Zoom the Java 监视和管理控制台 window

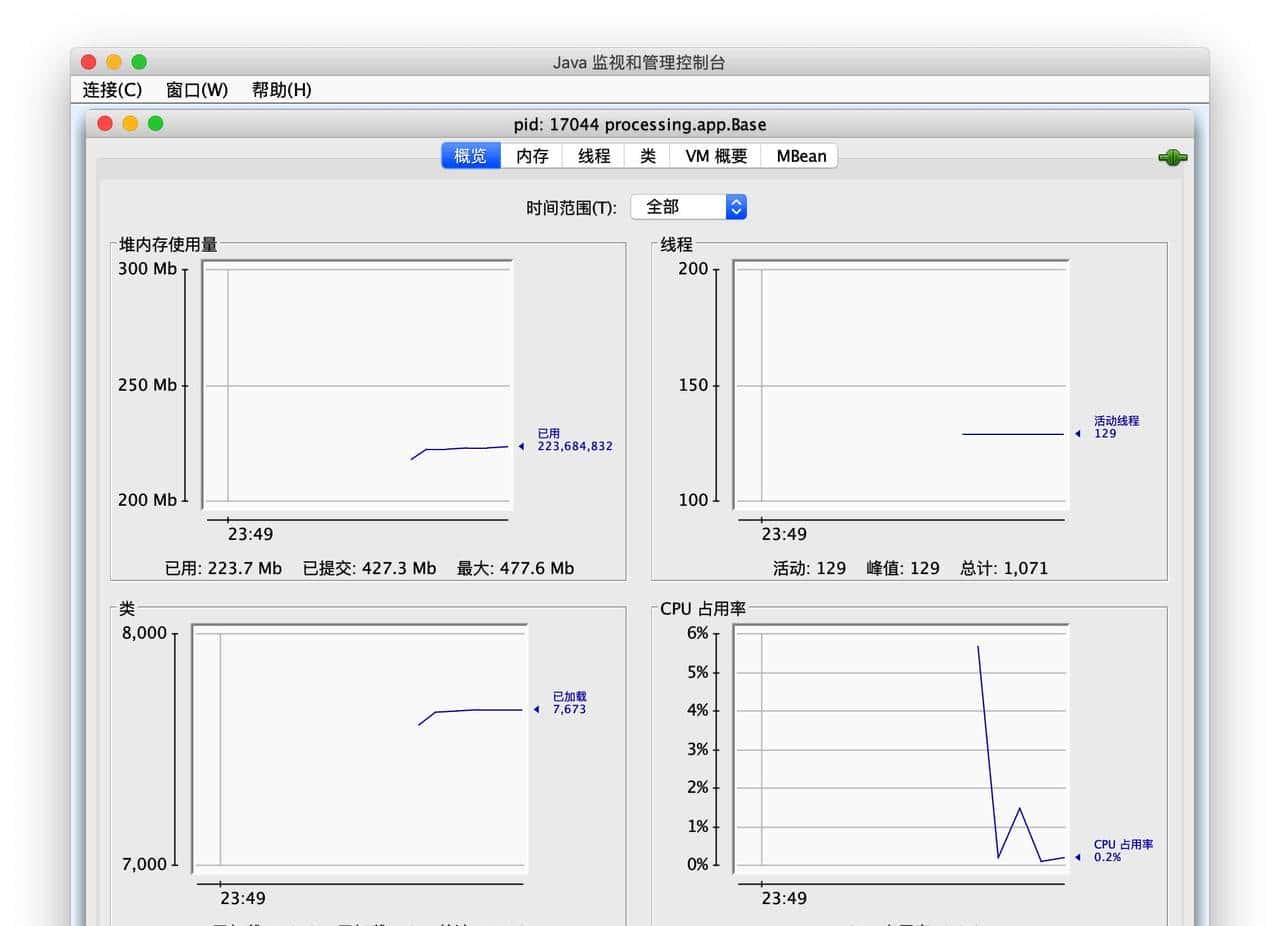(139, 62)
